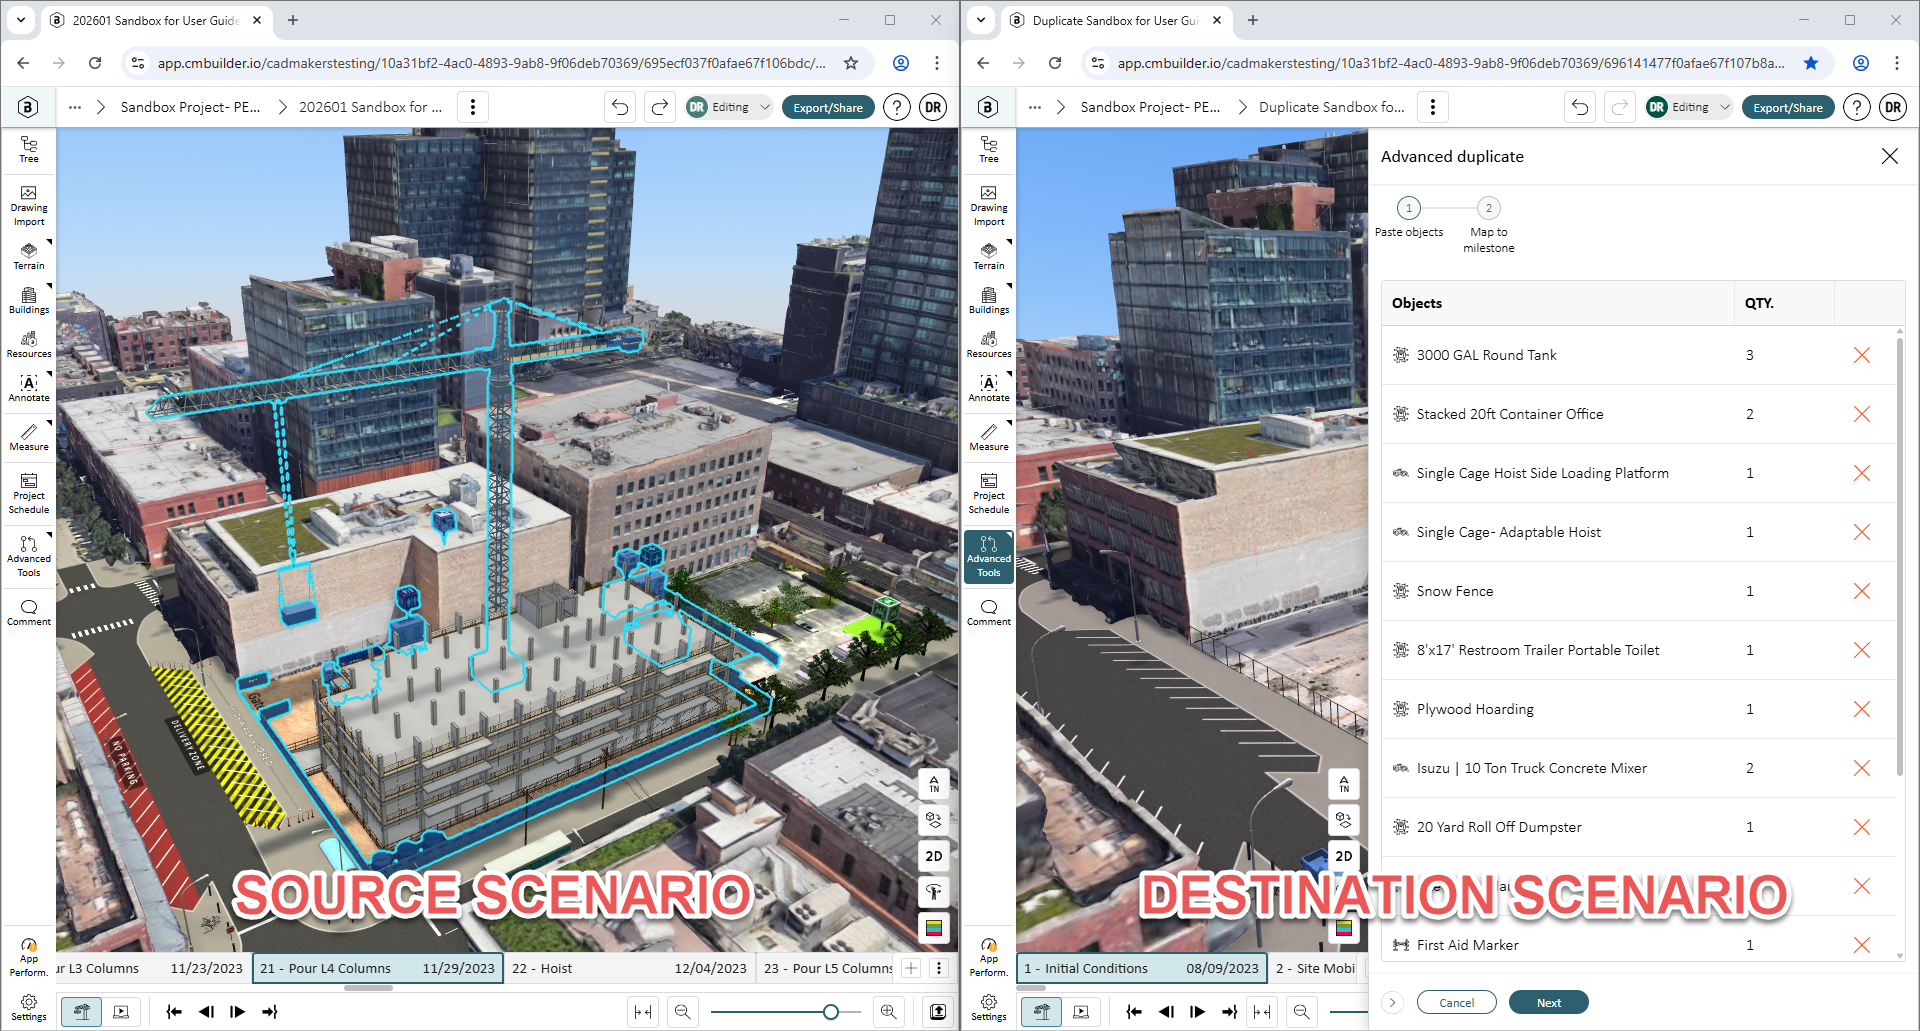
Task: Click Export/Share in left window
Action: (828, 107)
